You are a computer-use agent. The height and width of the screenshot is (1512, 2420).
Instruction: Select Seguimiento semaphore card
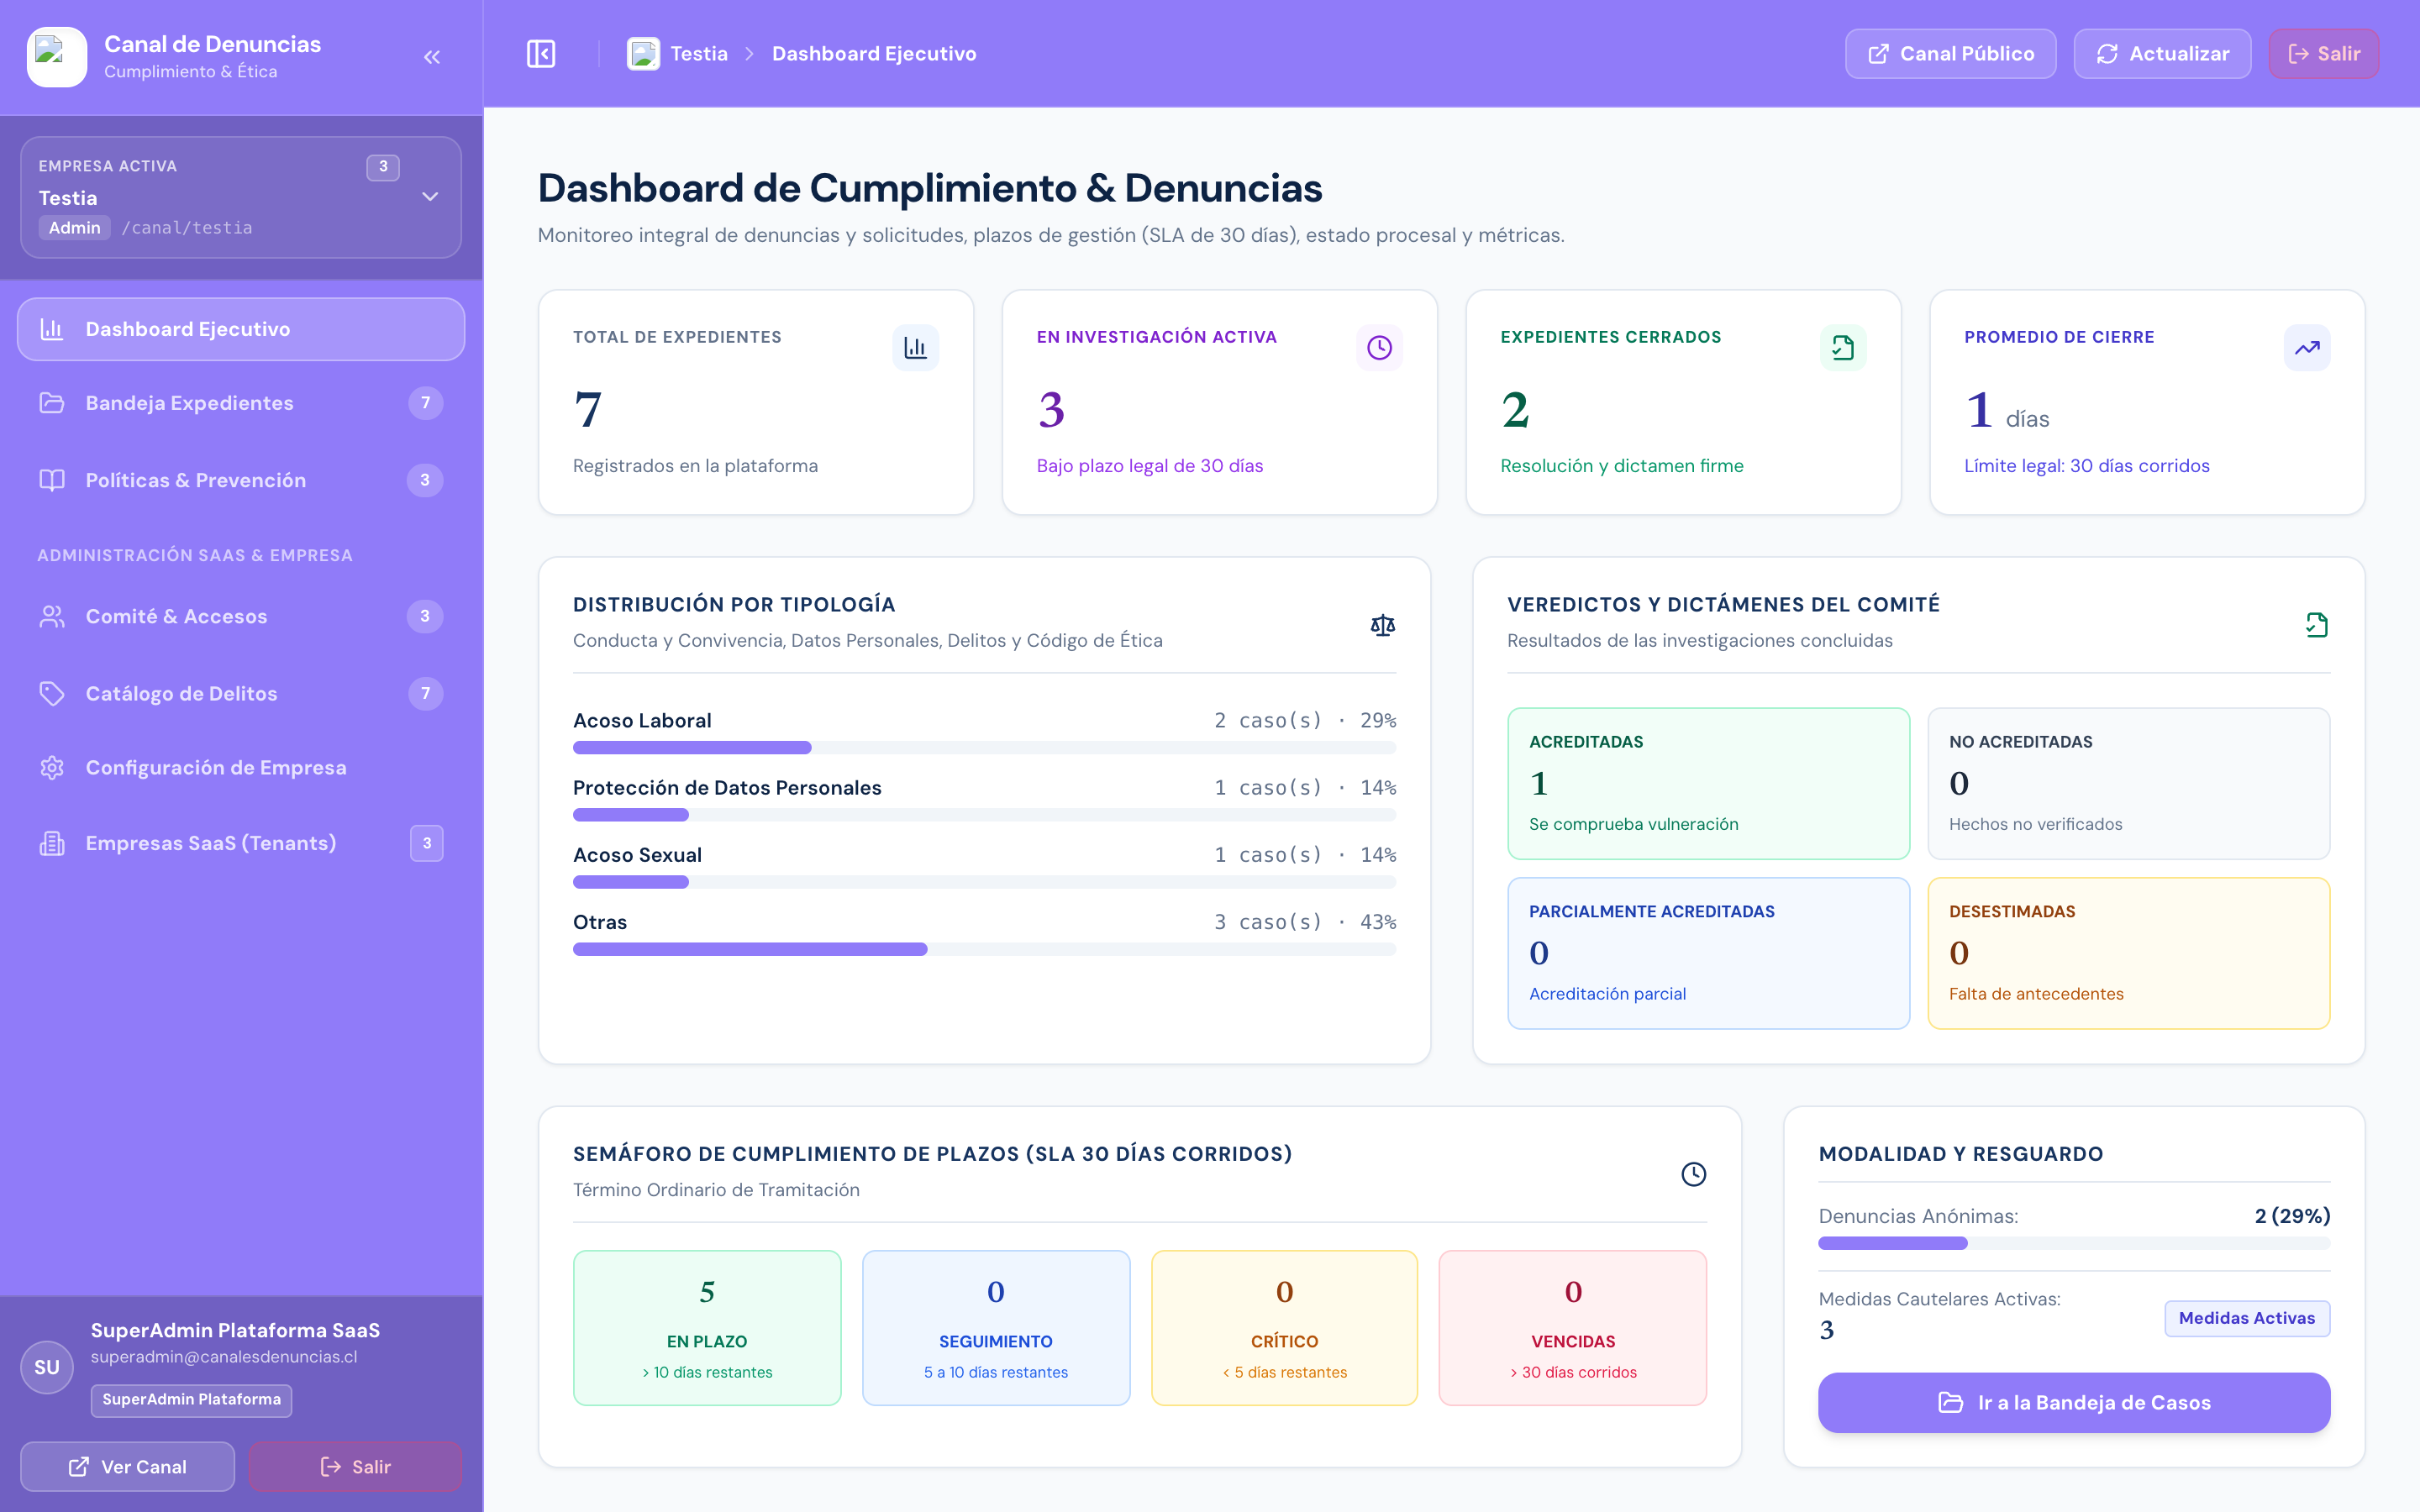coord(996,1328)
